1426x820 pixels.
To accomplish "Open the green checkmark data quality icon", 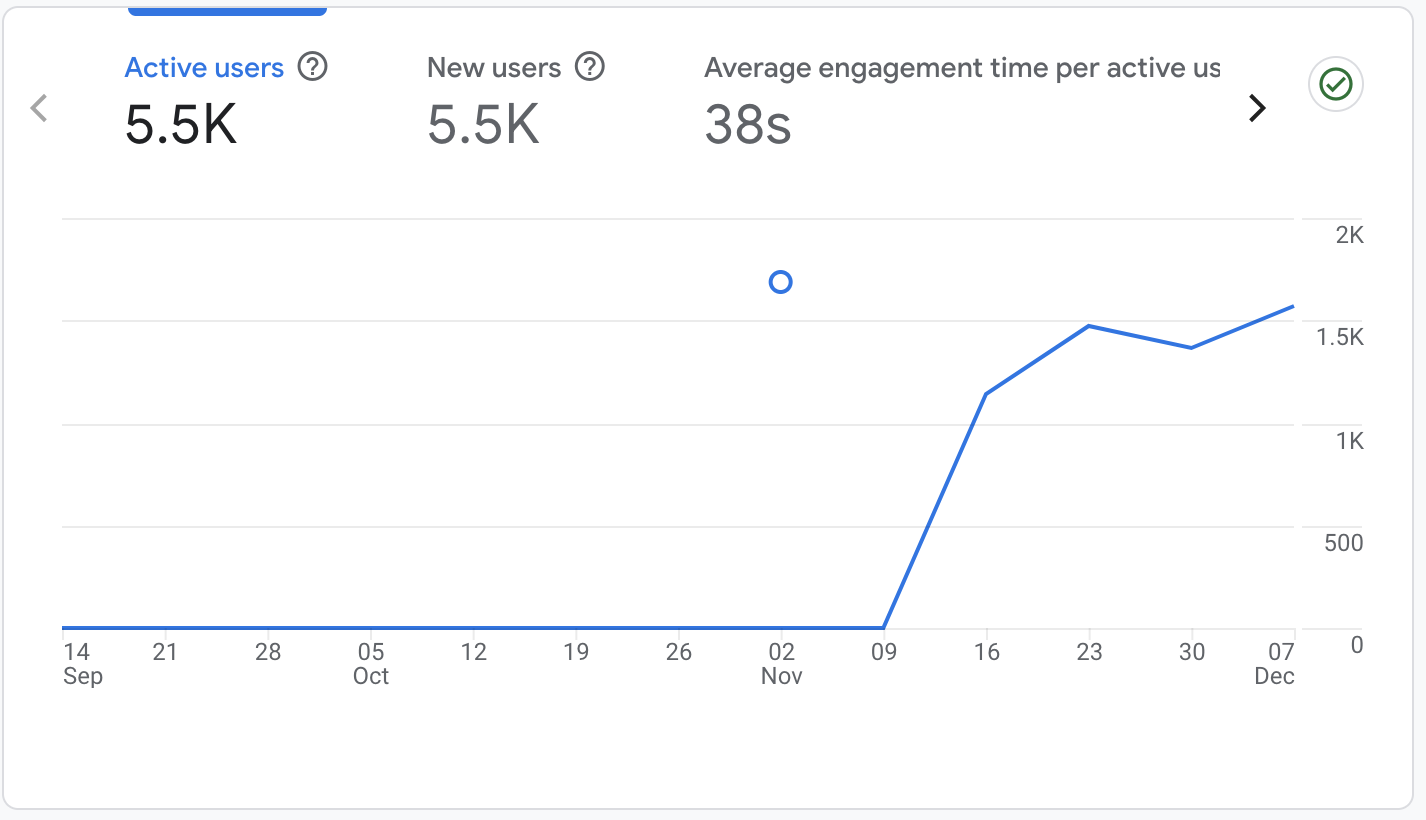I will coord(1336,85).
